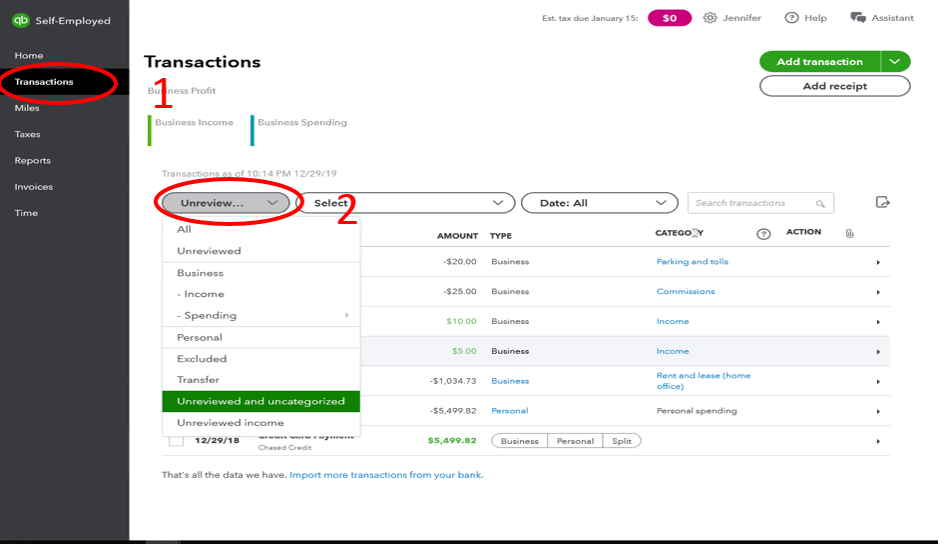Click Rent and lease (home office) category
This screenshot has height=547, width=951.
[704, 381]
